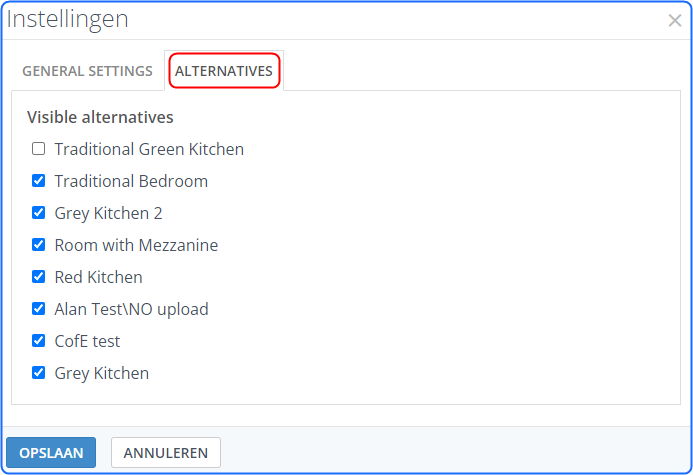Close the Instellingen dialog with the X
693x475 pixels.
[x=675, y=20]
